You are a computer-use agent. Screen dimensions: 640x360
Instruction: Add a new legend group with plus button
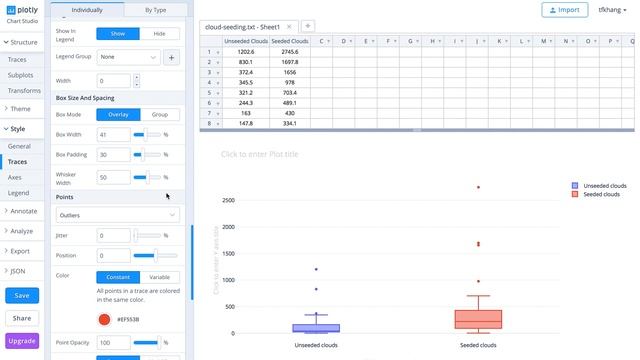[x=171, y=58]
